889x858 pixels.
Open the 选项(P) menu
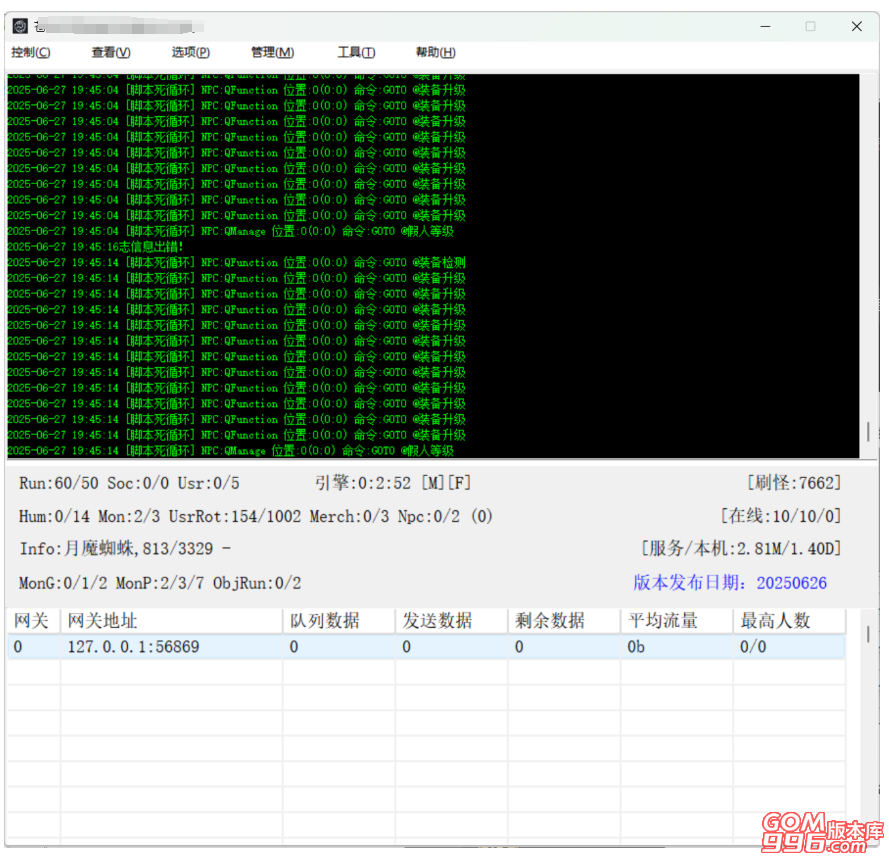click(x=190, y=53)
